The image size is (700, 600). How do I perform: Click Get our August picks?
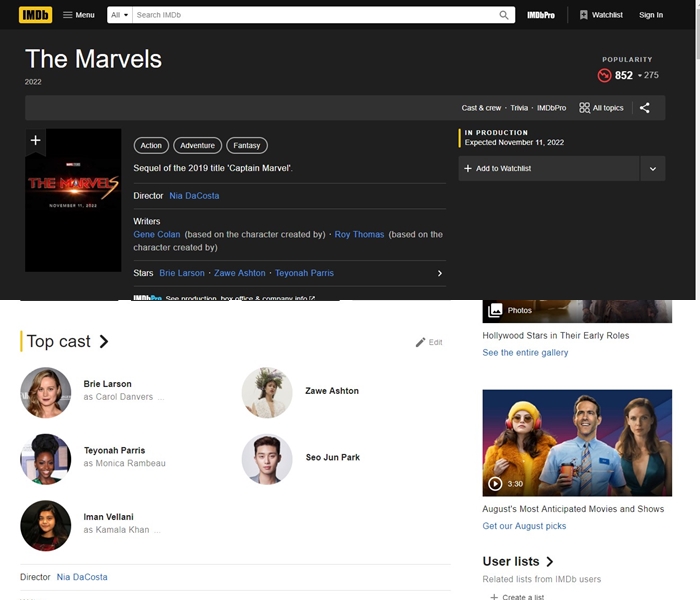pyautogui.click(x=524, y=526)
